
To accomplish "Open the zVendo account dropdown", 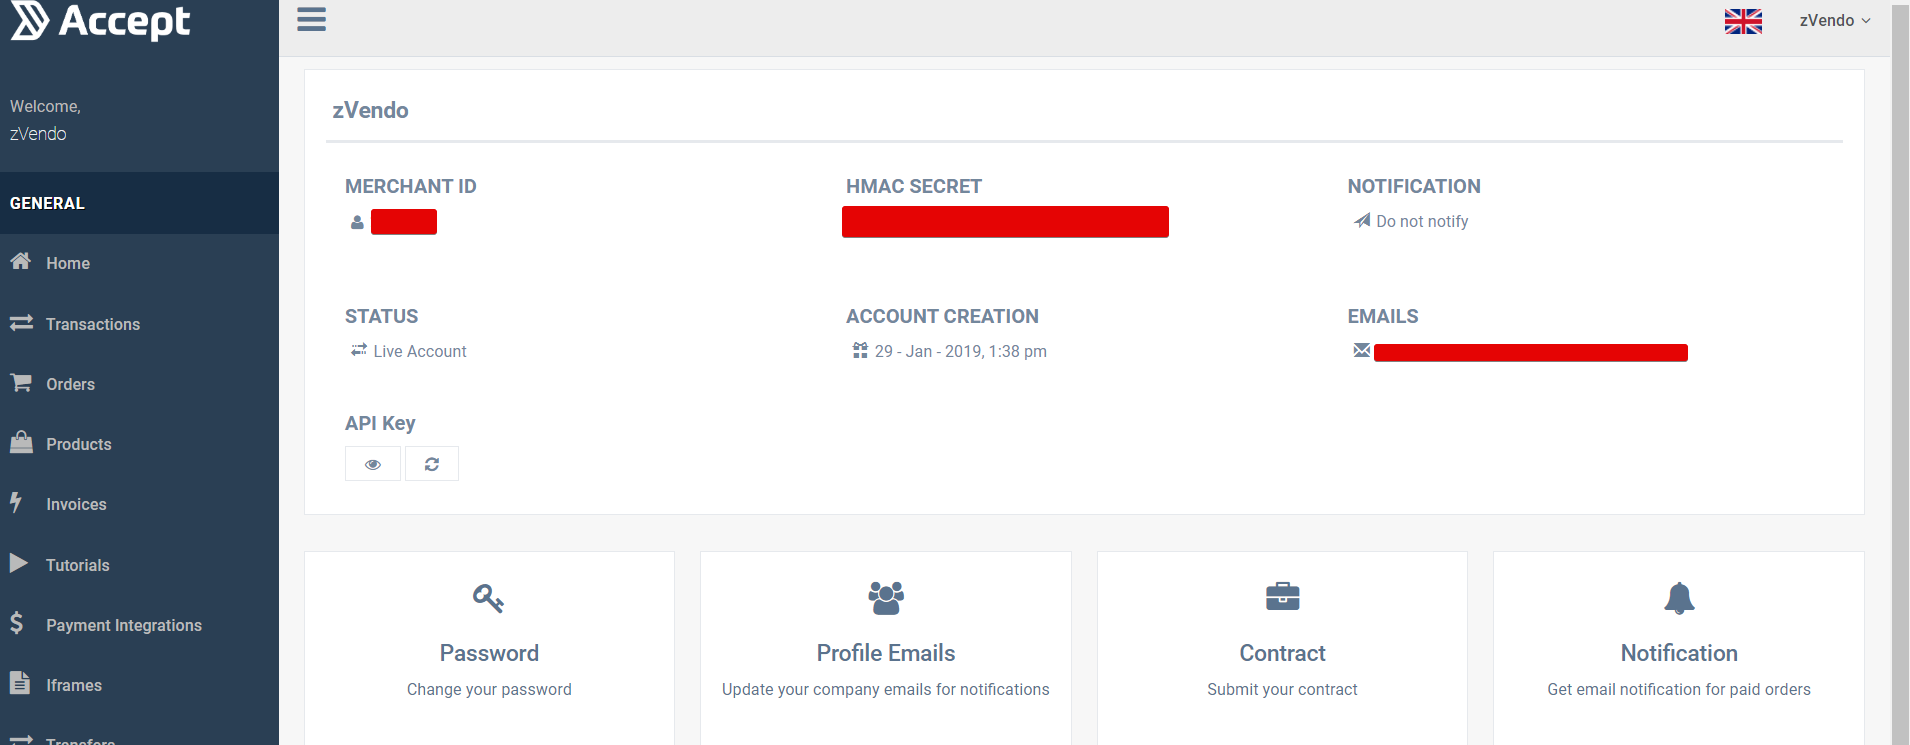I will (1835, 20).
